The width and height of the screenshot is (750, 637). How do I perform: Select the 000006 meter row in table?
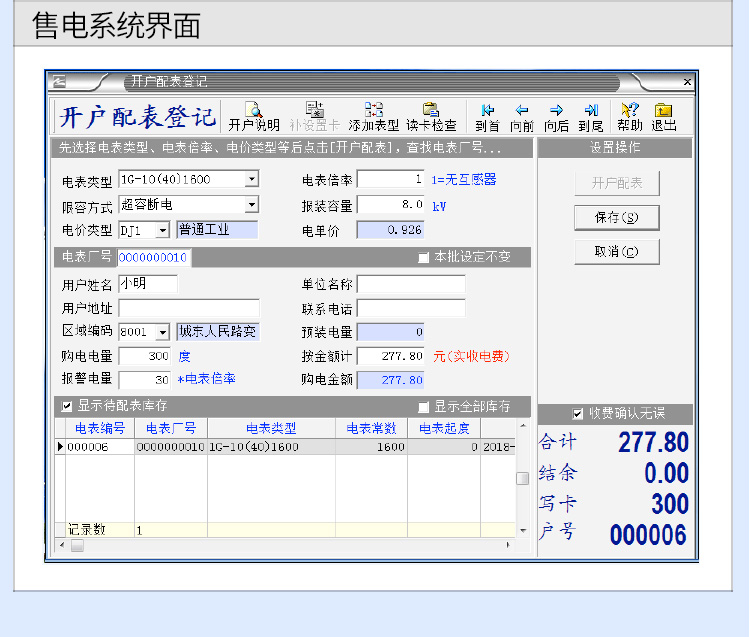96,448
